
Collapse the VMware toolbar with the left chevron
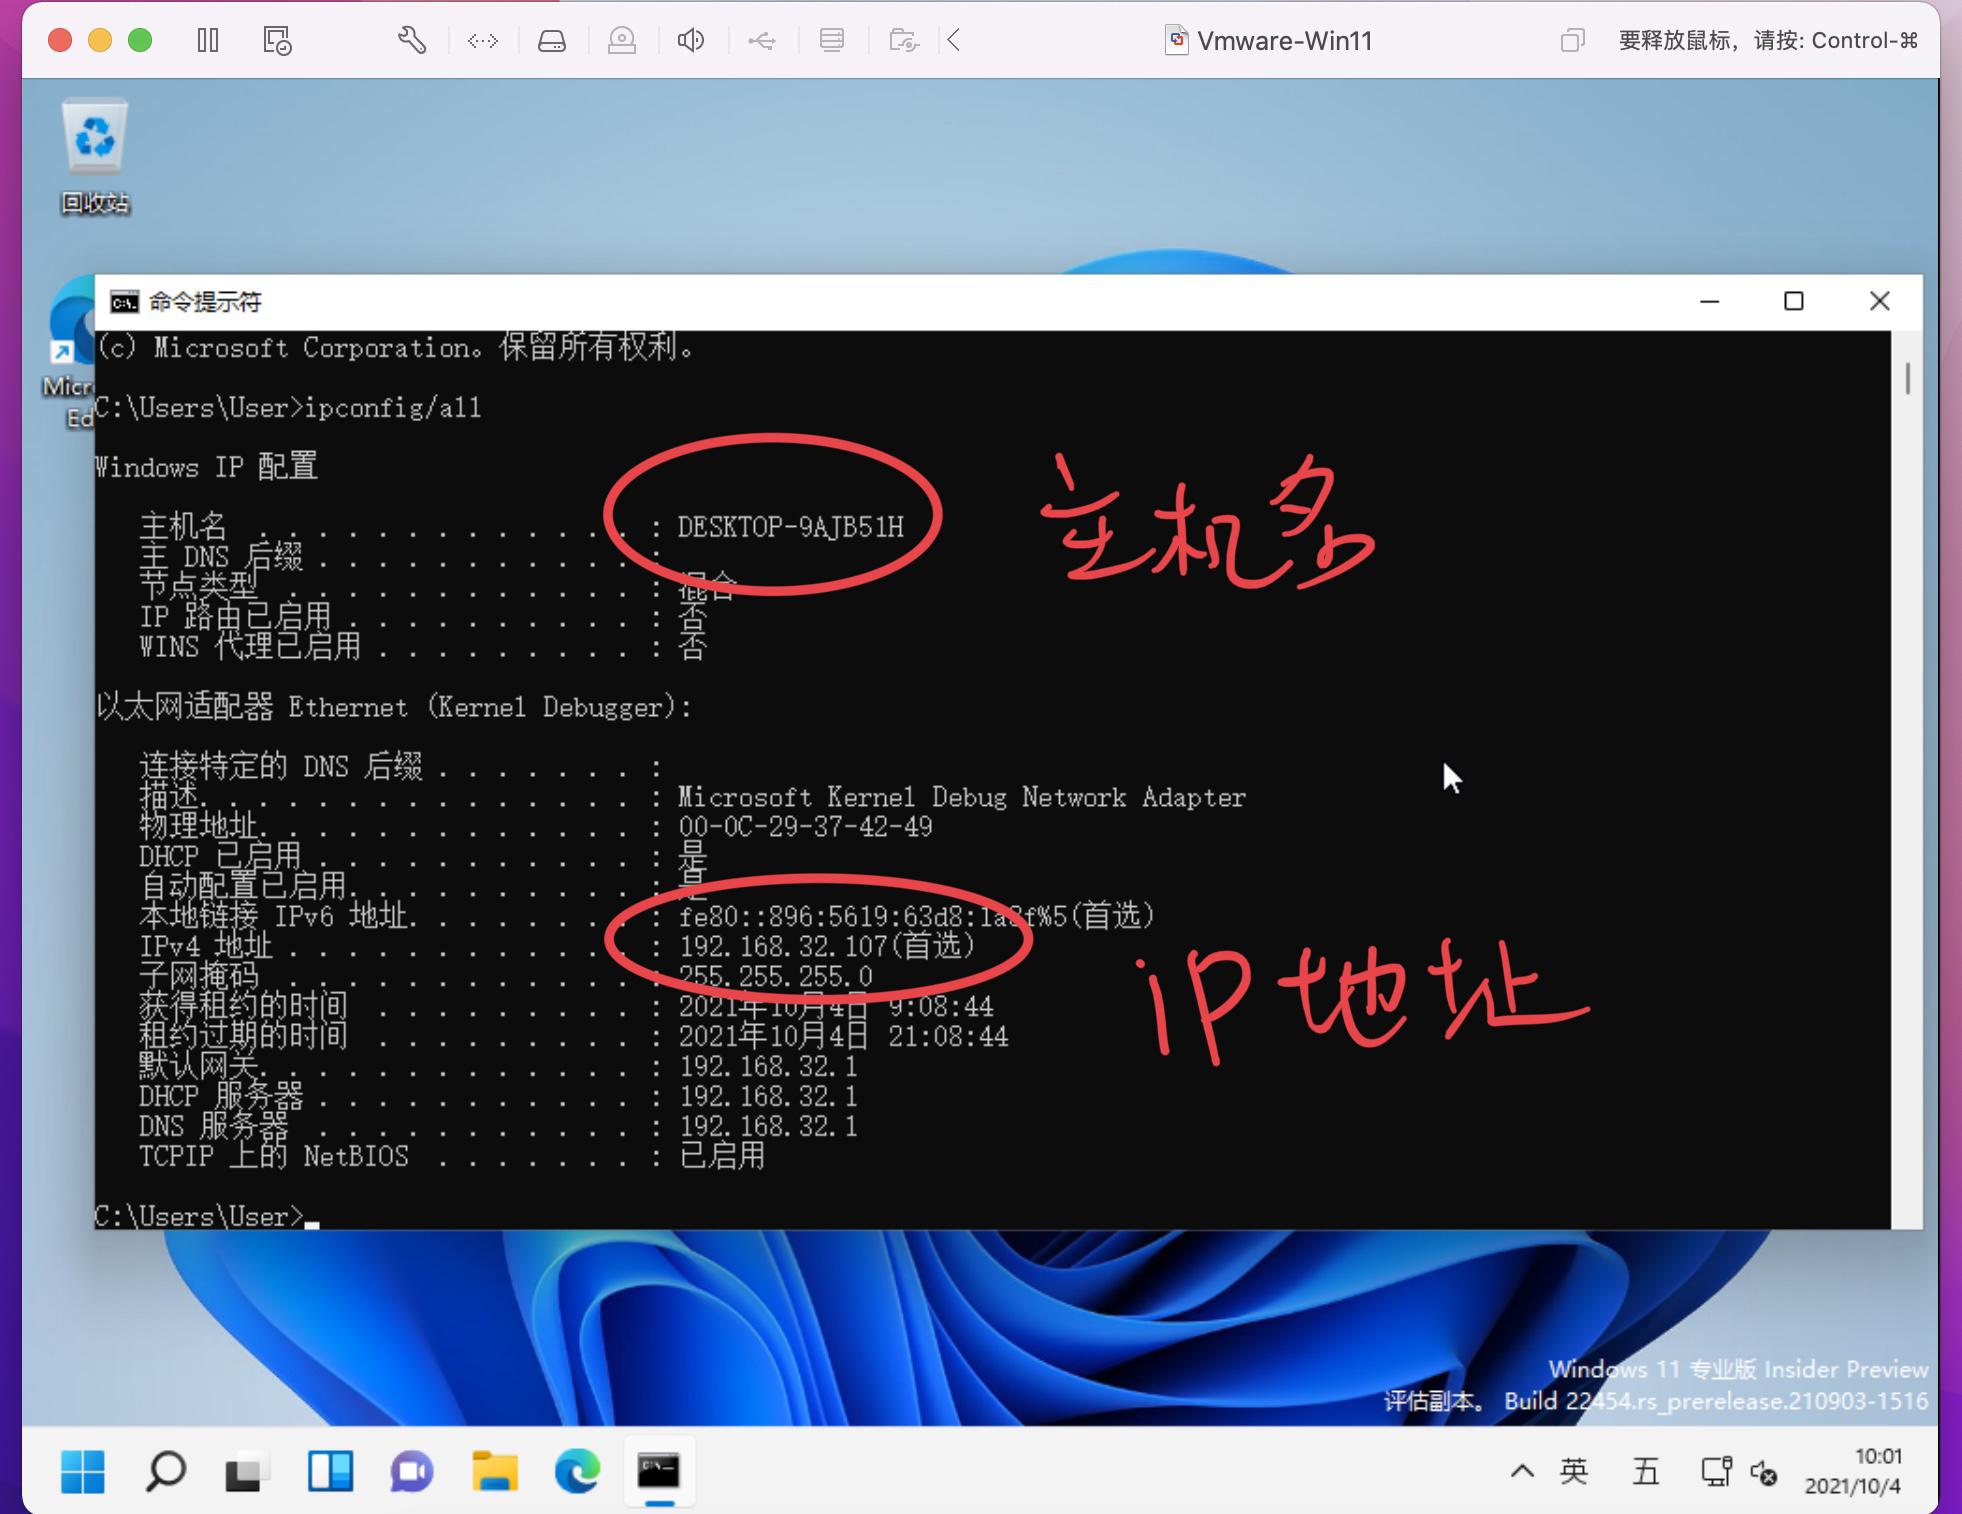coord(954,40)
